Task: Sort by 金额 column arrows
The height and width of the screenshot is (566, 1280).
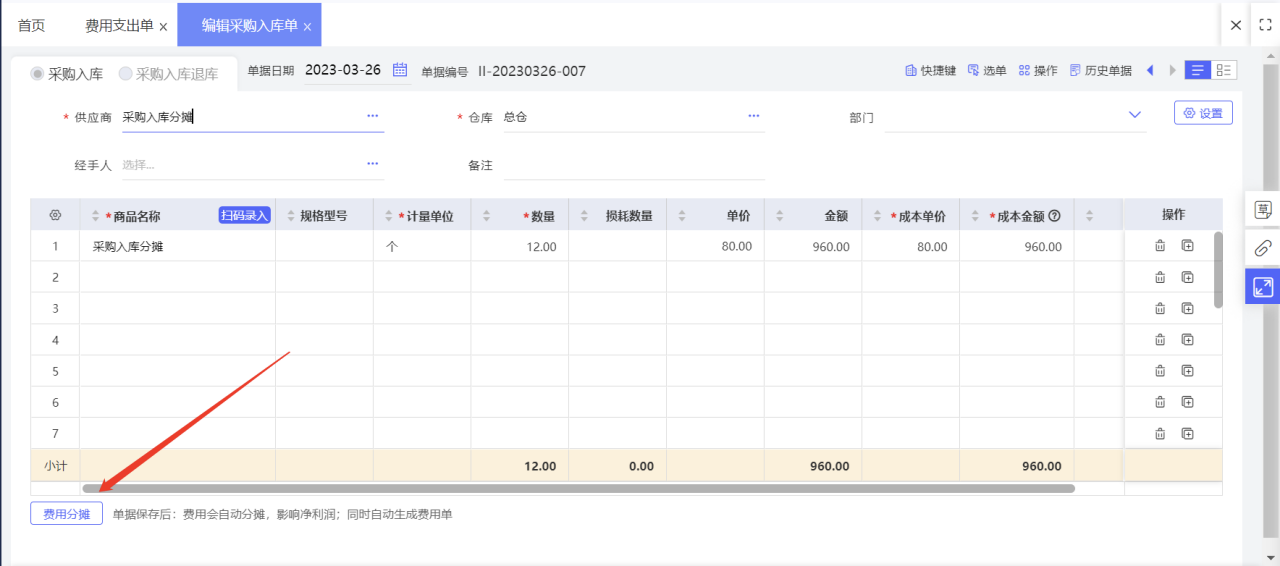Action: click(780, 216)
